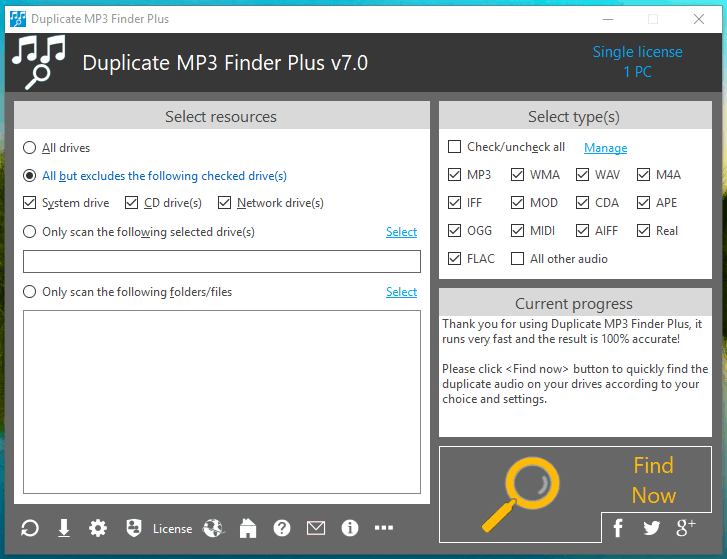Click the selected drives text field

tap(222, 261)
